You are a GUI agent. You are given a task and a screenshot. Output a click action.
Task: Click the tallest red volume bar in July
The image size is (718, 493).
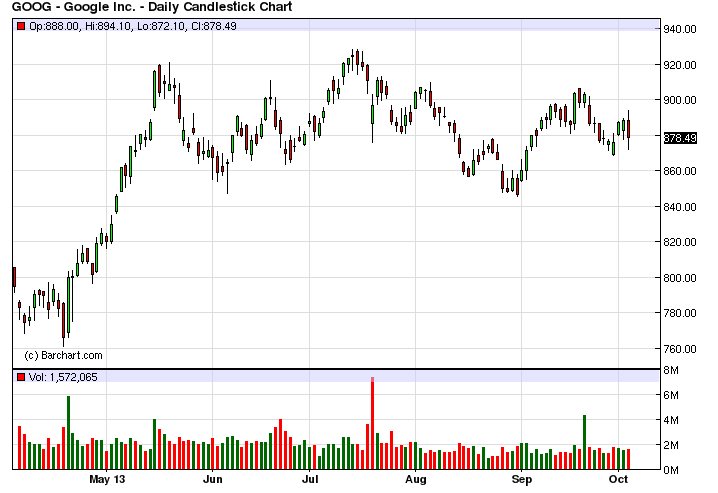point(373,423)
